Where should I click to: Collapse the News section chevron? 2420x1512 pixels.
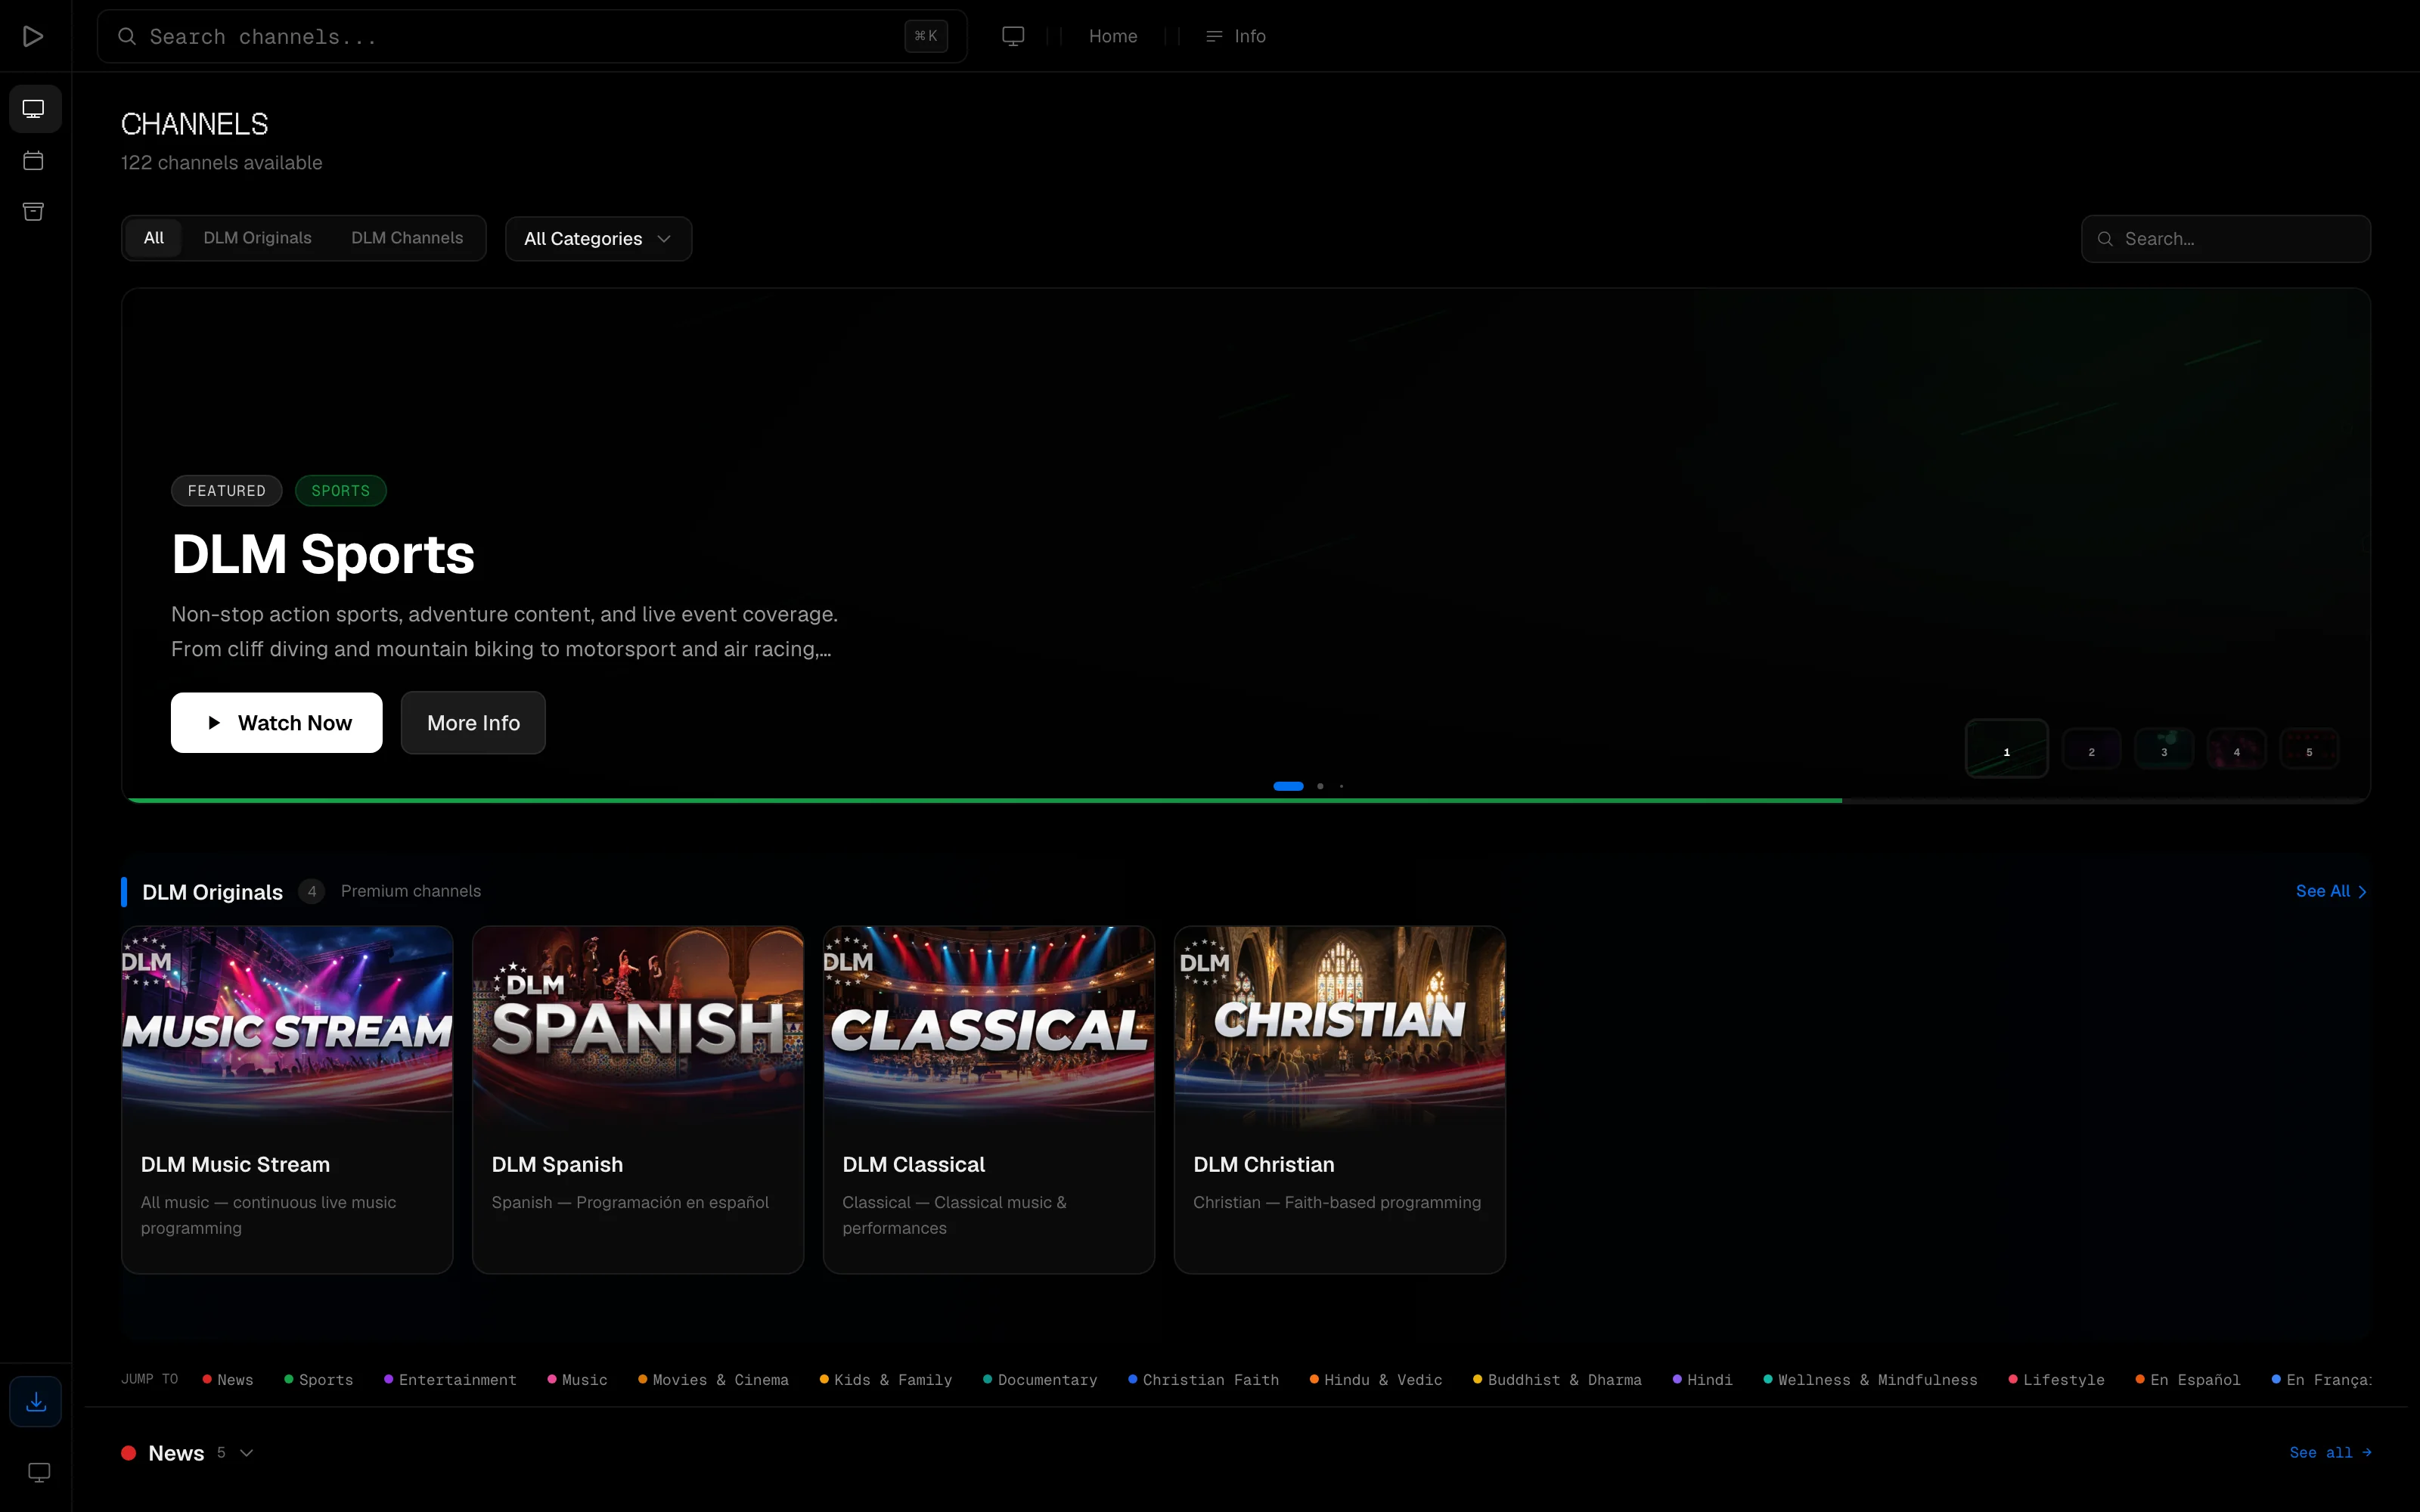tap(247, 1453)
